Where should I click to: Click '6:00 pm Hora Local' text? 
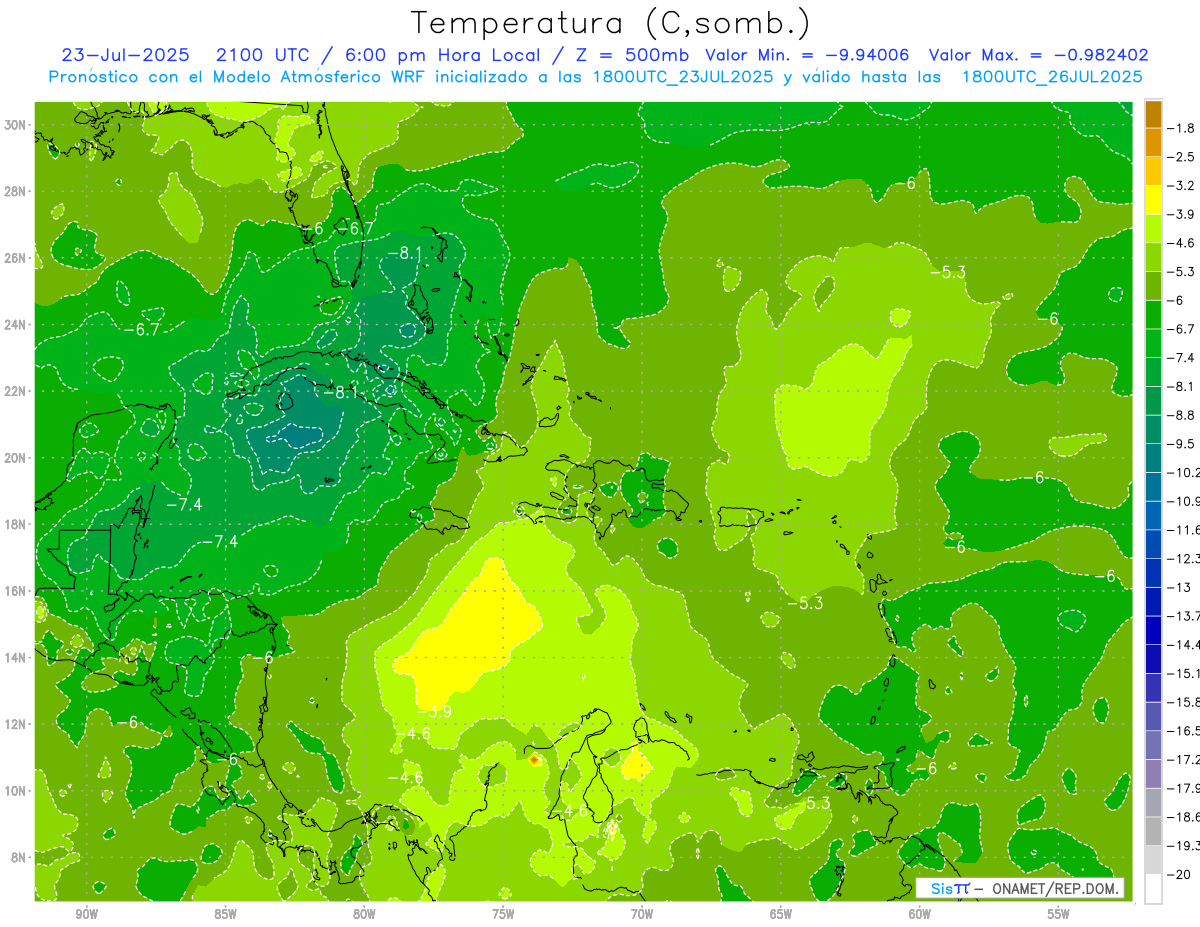443,55
